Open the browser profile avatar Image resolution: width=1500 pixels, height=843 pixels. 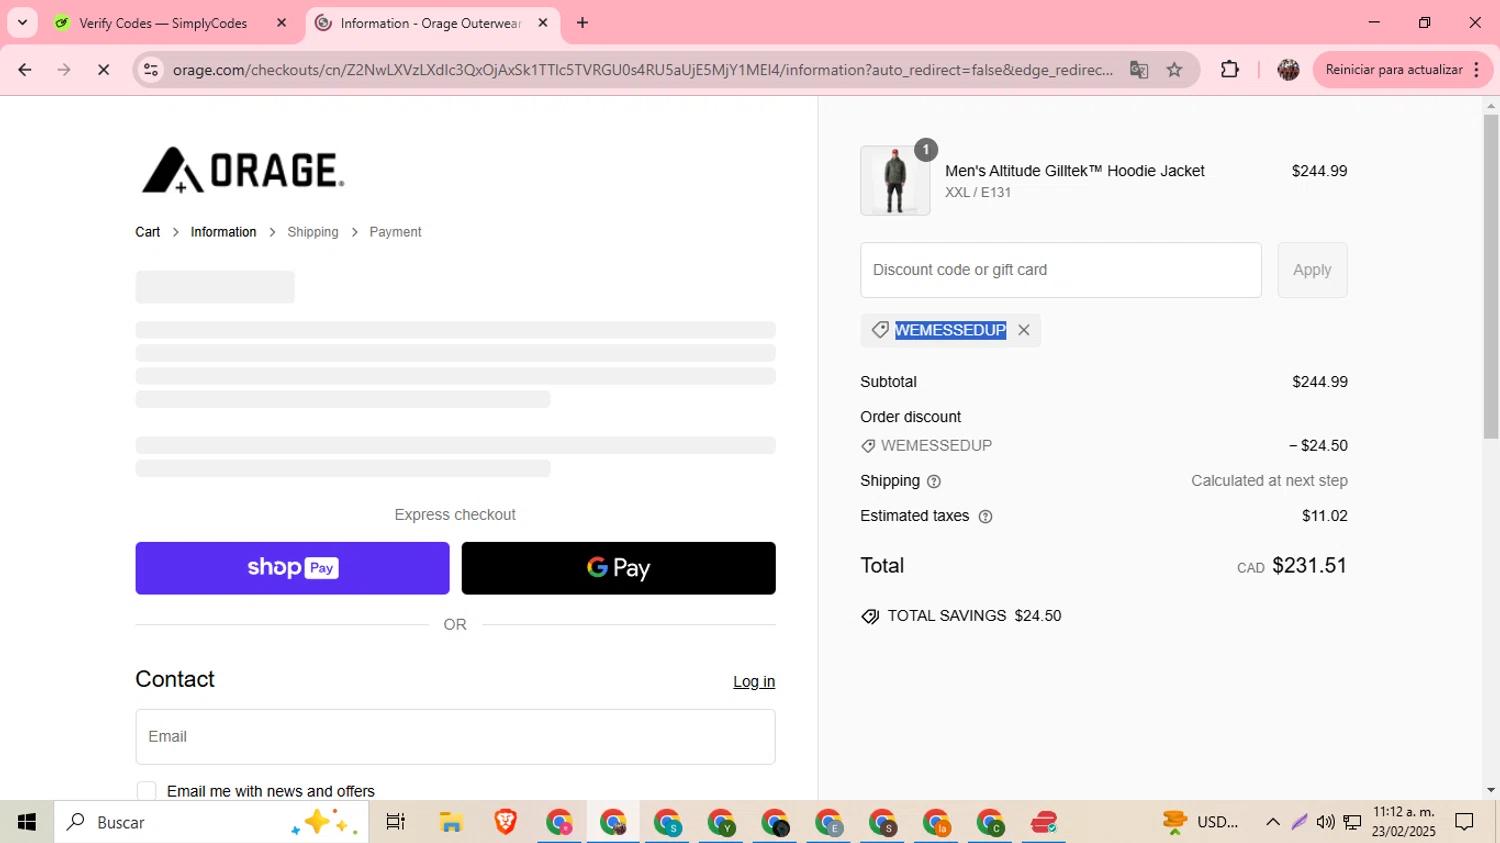pyautogui.click(x=1288, y=70)
